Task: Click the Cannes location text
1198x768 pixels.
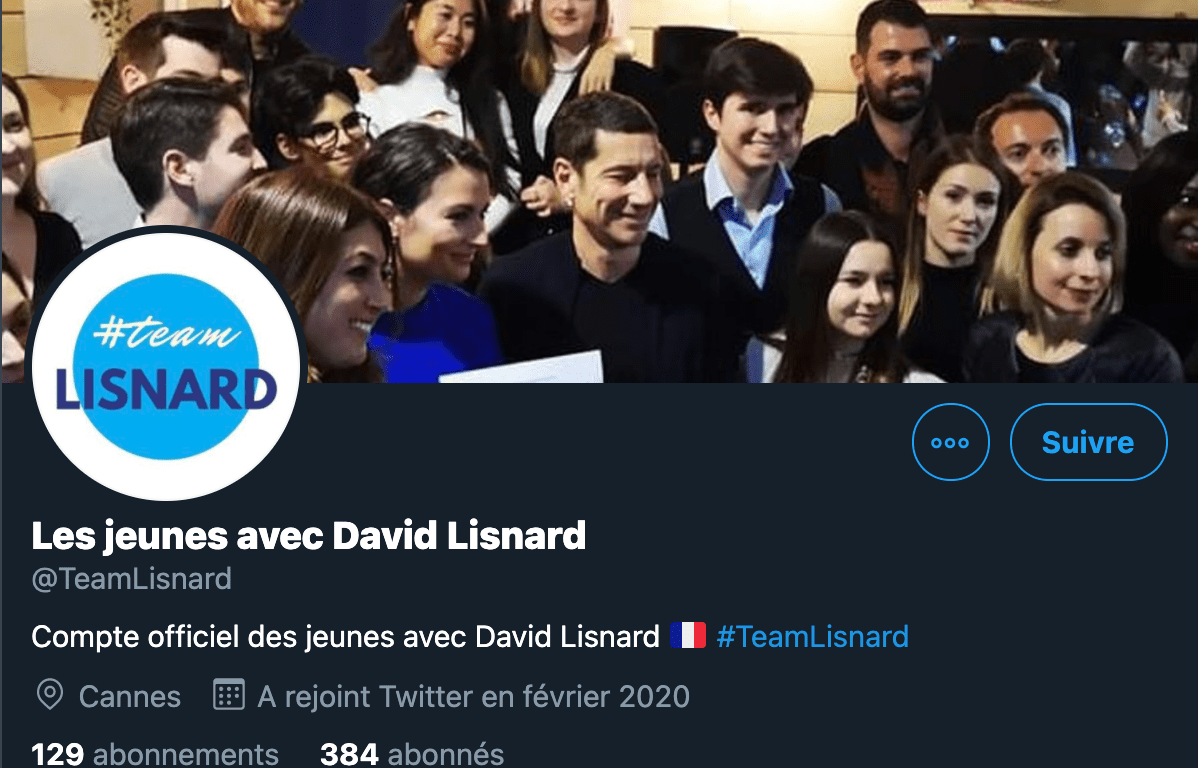Action: (x=130, y=697)
